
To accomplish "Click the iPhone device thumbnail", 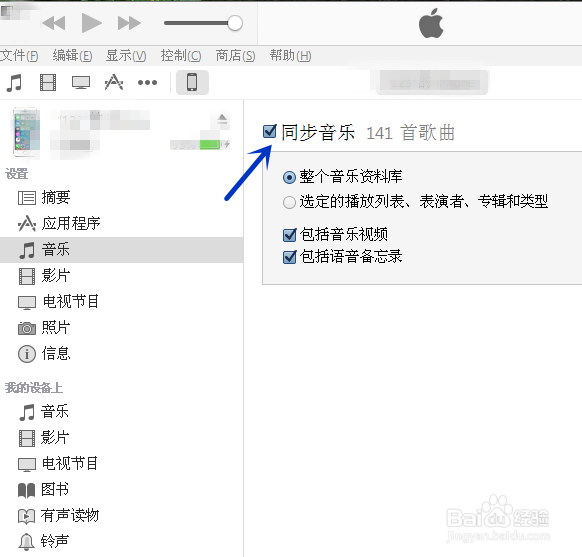I will (x=26, y=132).
